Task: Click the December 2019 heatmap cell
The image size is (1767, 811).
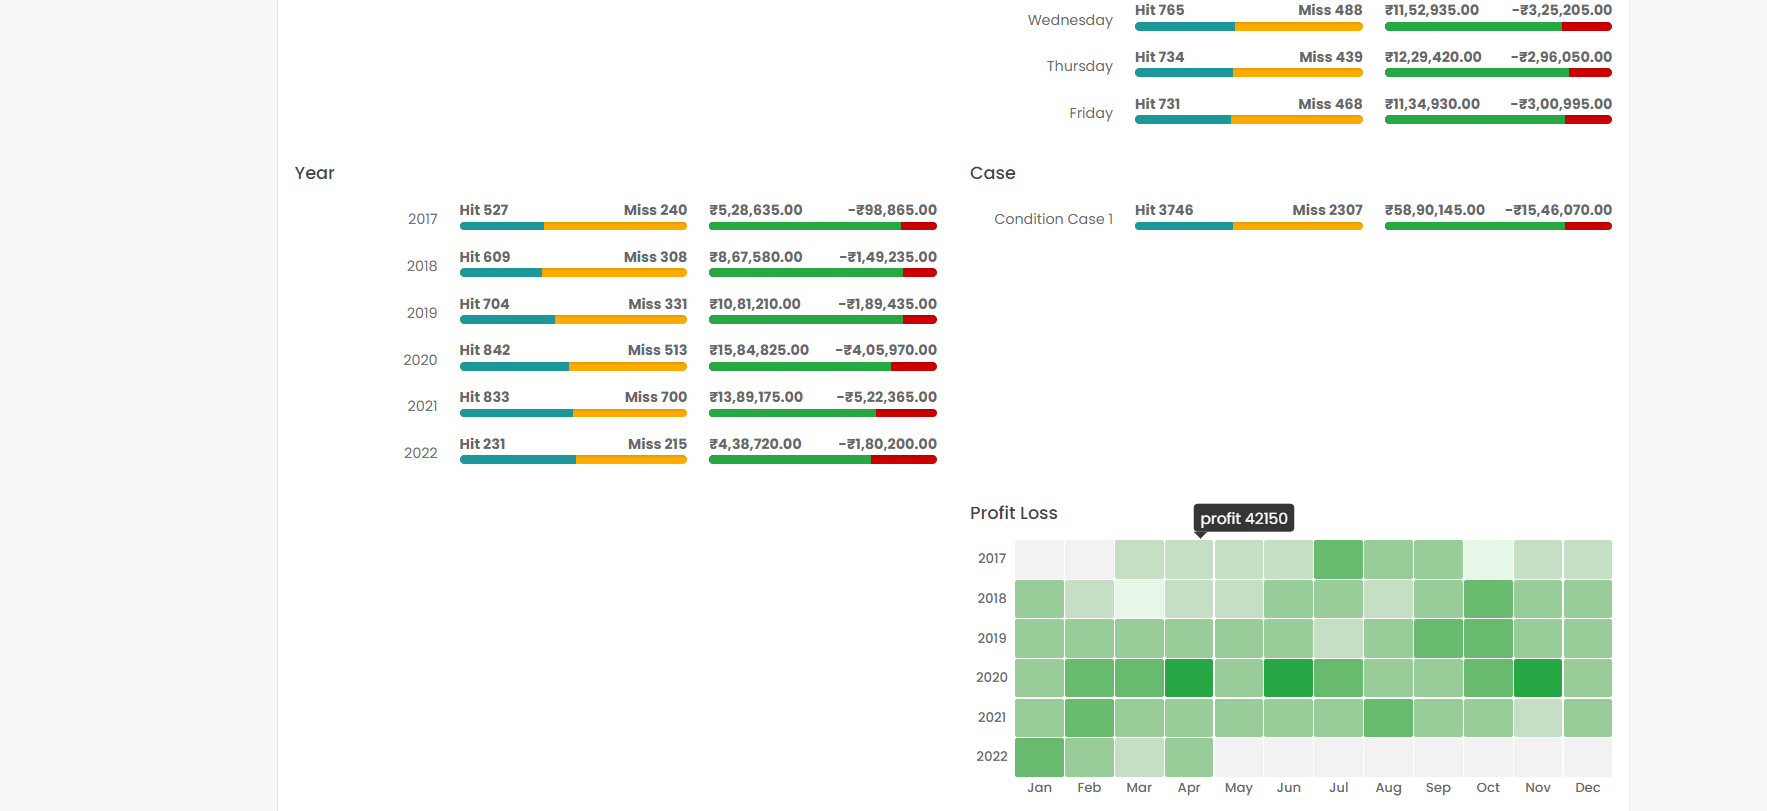Action: point(1587,638)
